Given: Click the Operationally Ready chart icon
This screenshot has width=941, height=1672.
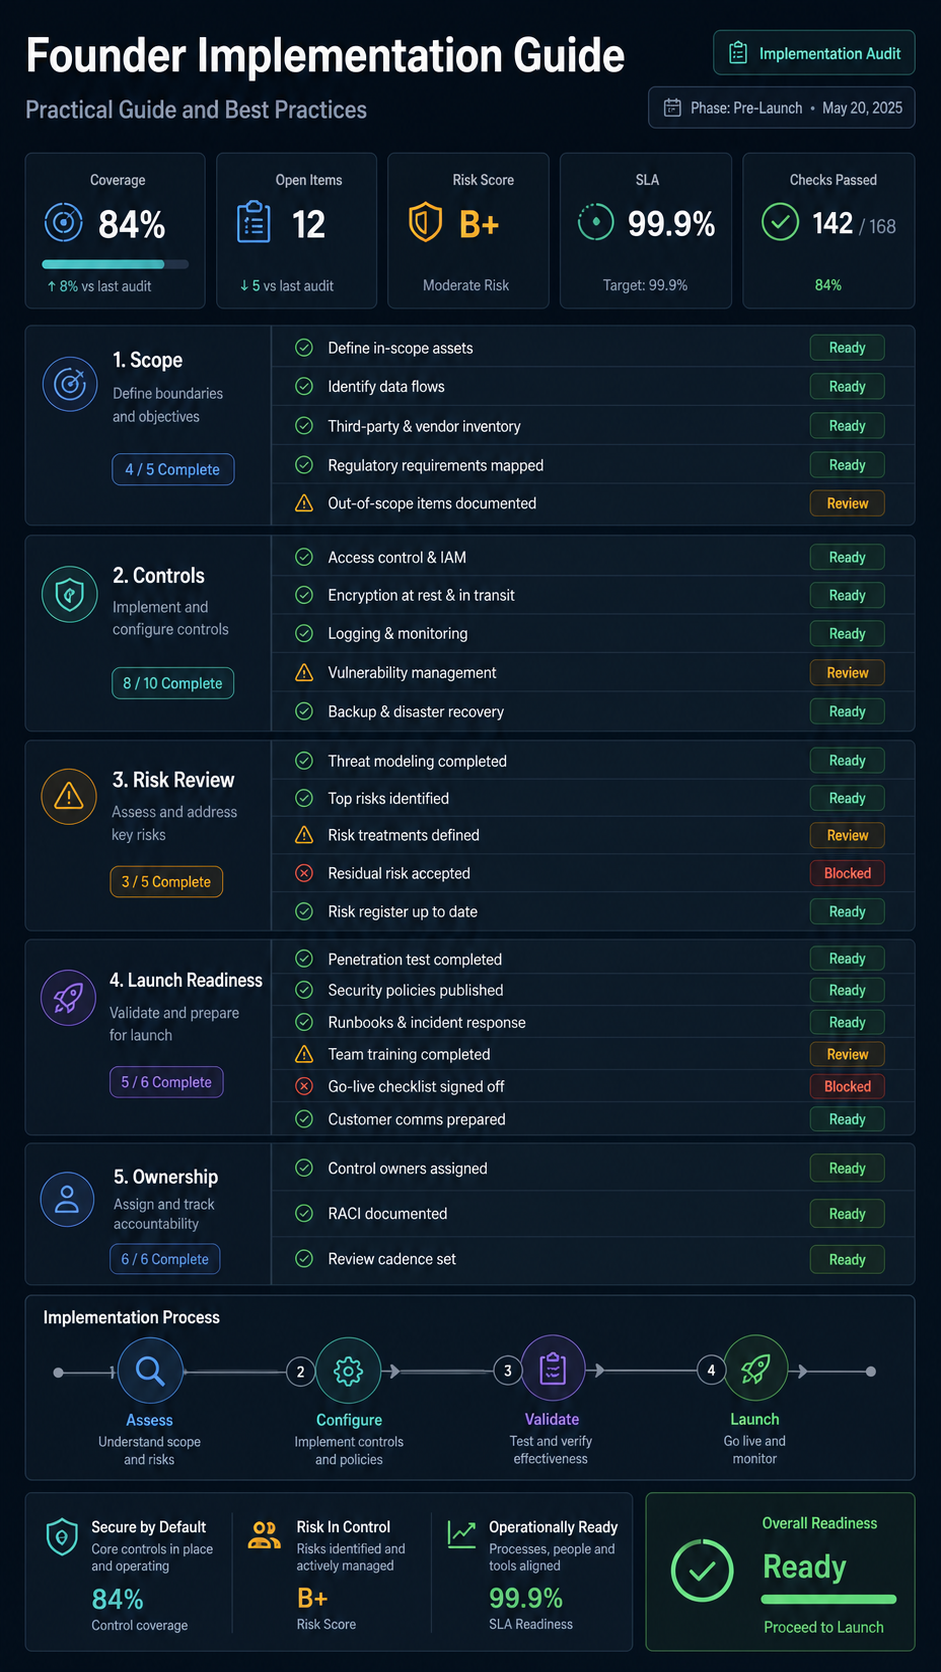Looking at the screenshot, I should 462,1534.
